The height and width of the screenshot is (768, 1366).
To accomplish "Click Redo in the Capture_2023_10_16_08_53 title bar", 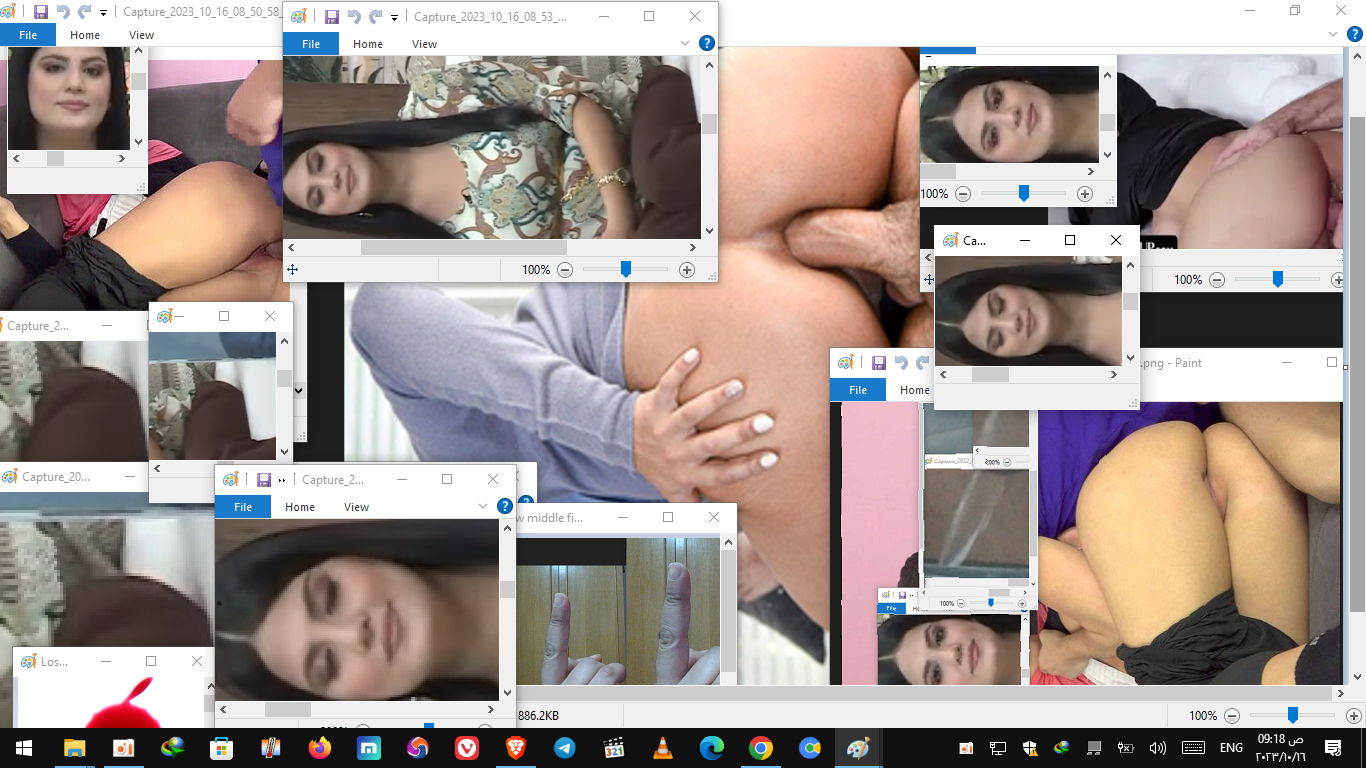I will tap(376, 17).
